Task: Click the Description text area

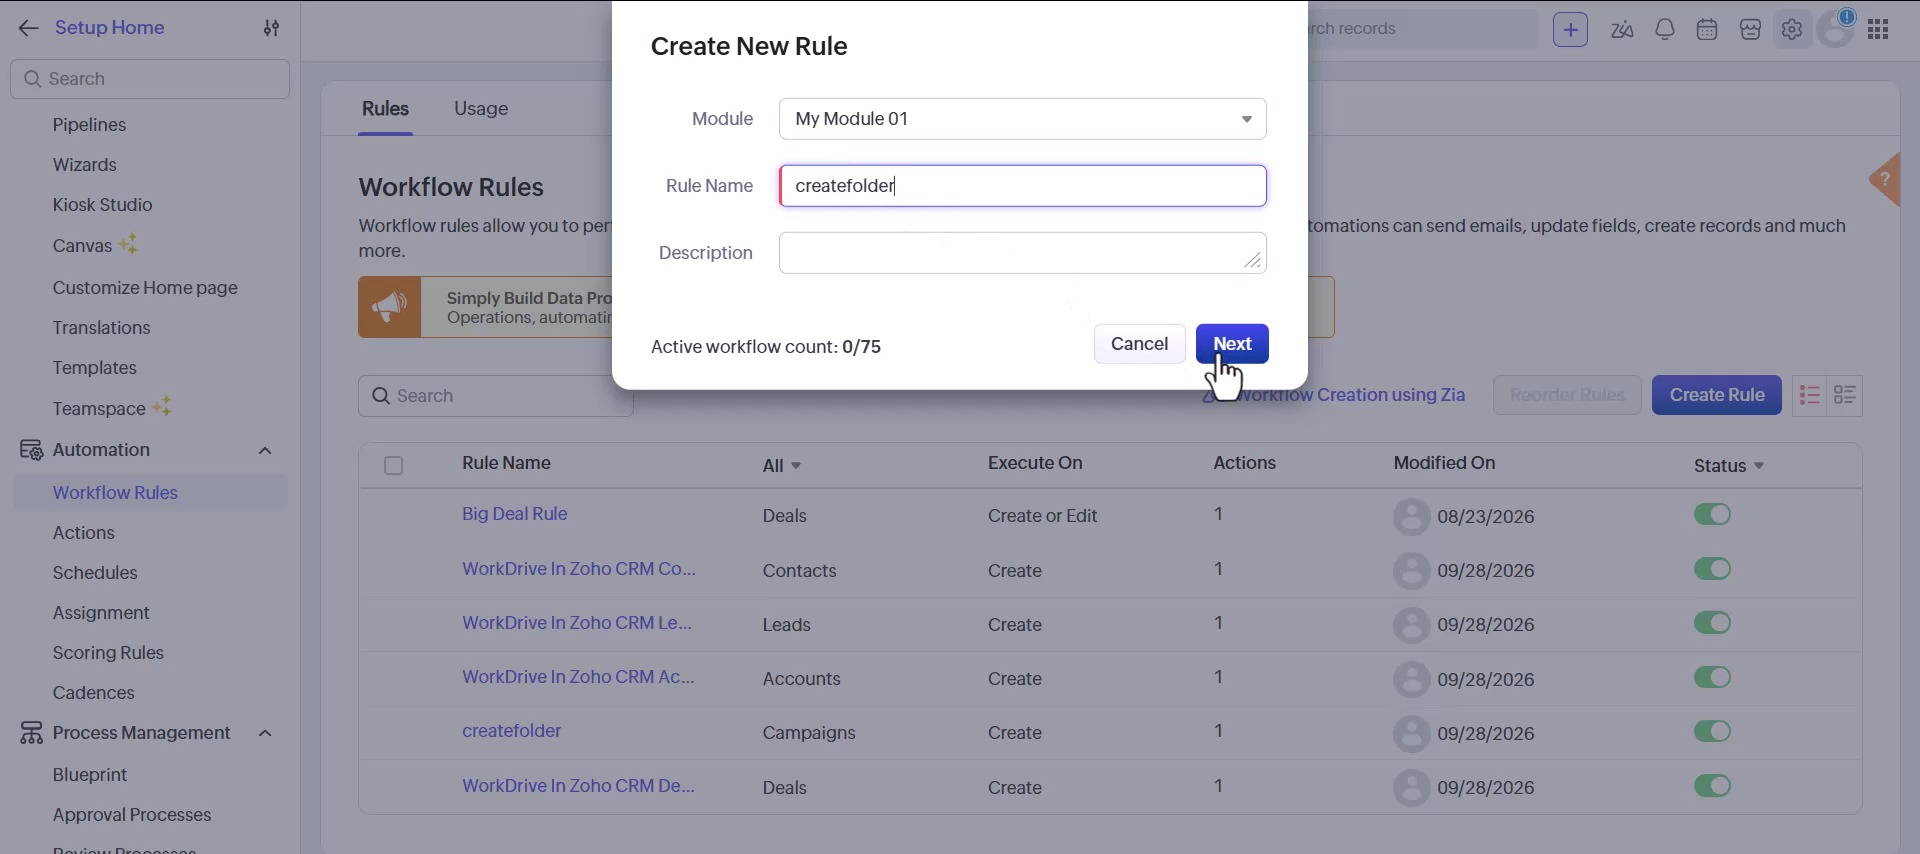Action: [x=1022, y=253]
